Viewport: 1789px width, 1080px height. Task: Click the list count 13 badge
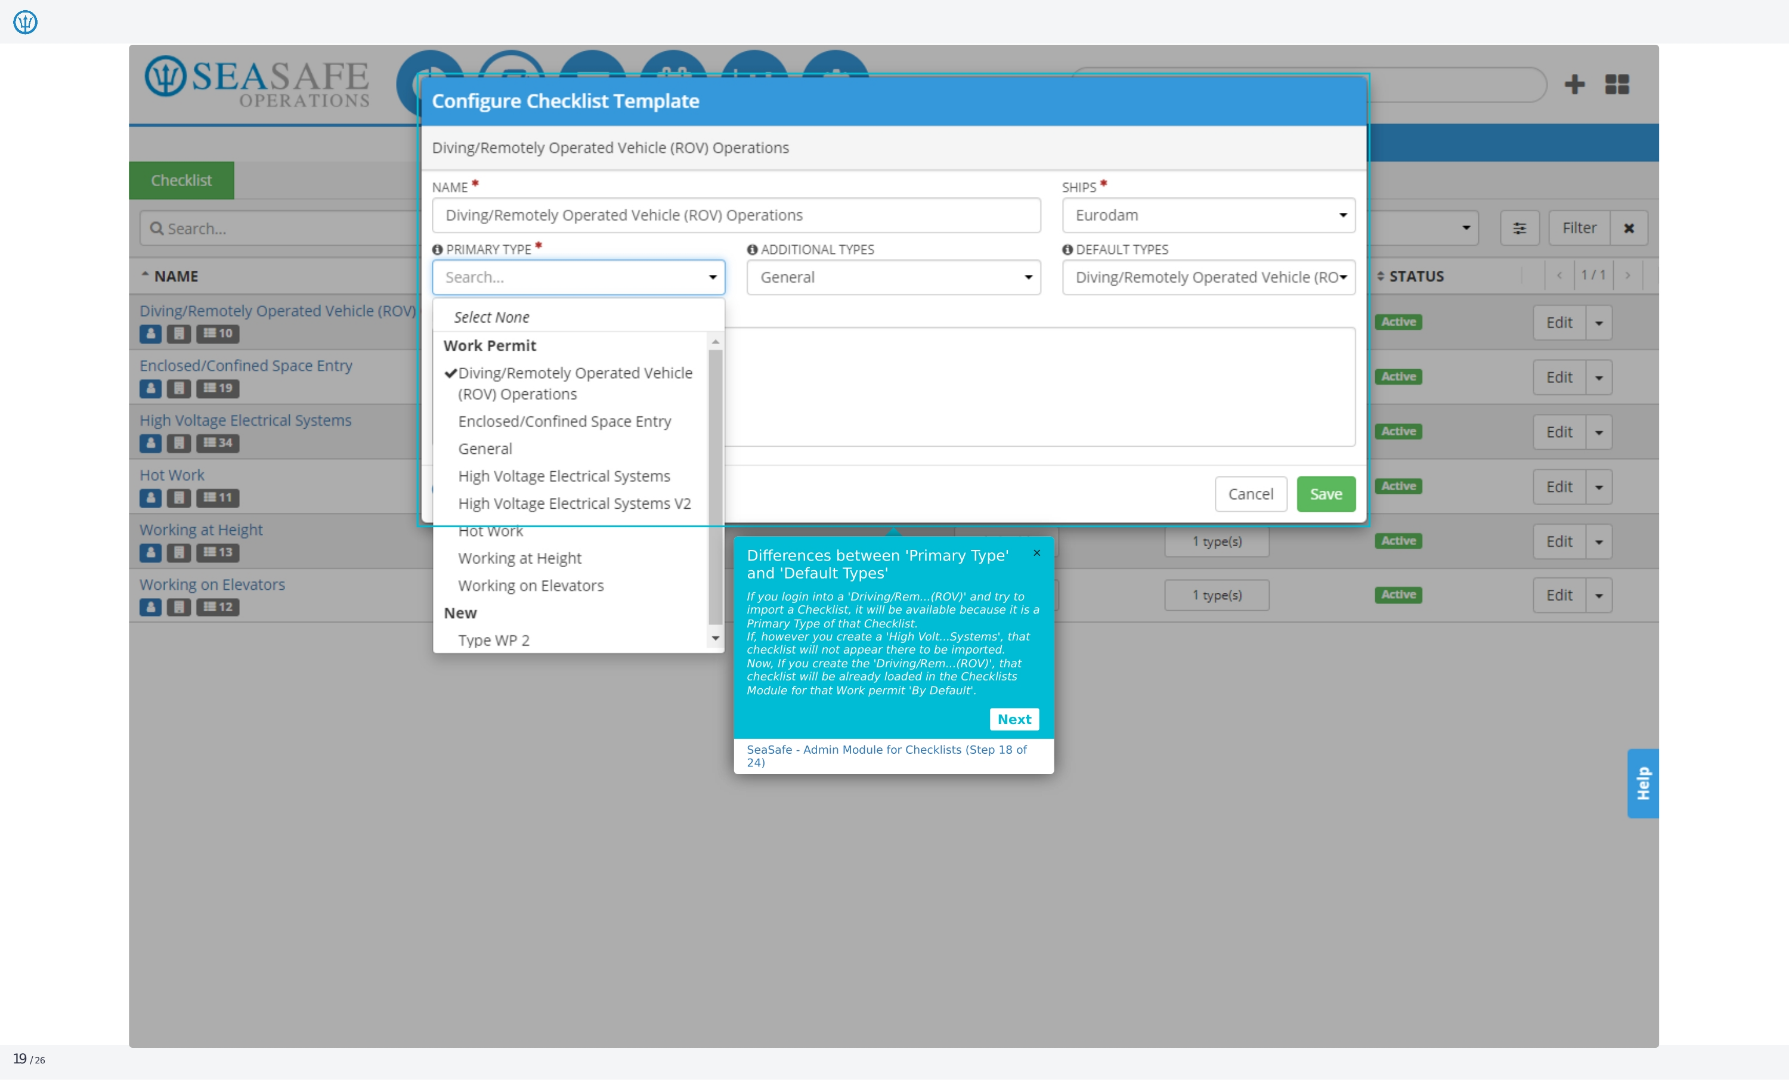pos(217,553)
